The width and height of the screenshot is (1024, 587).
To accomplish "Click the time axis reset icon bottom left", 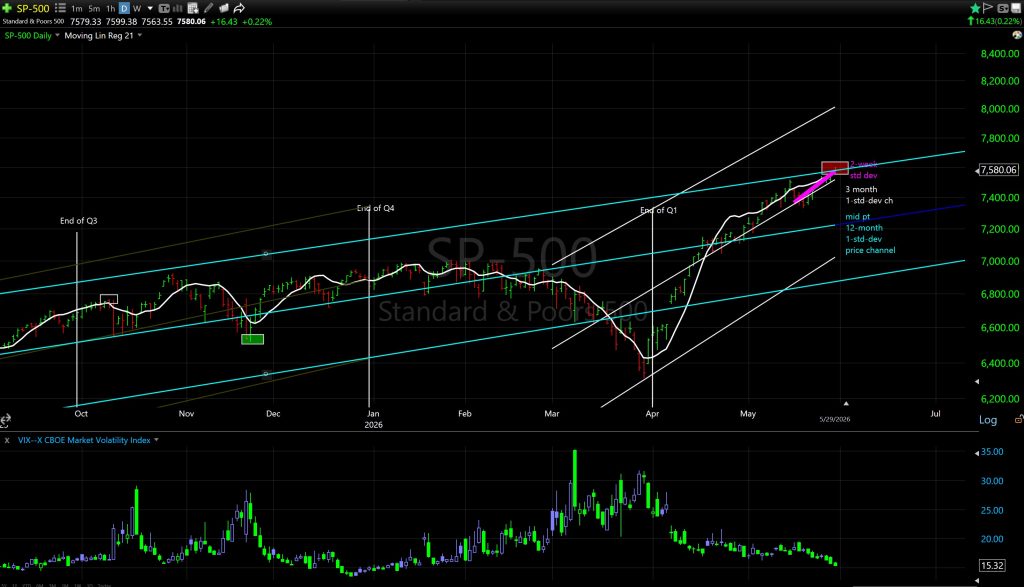I will click(x=5, y=420).
